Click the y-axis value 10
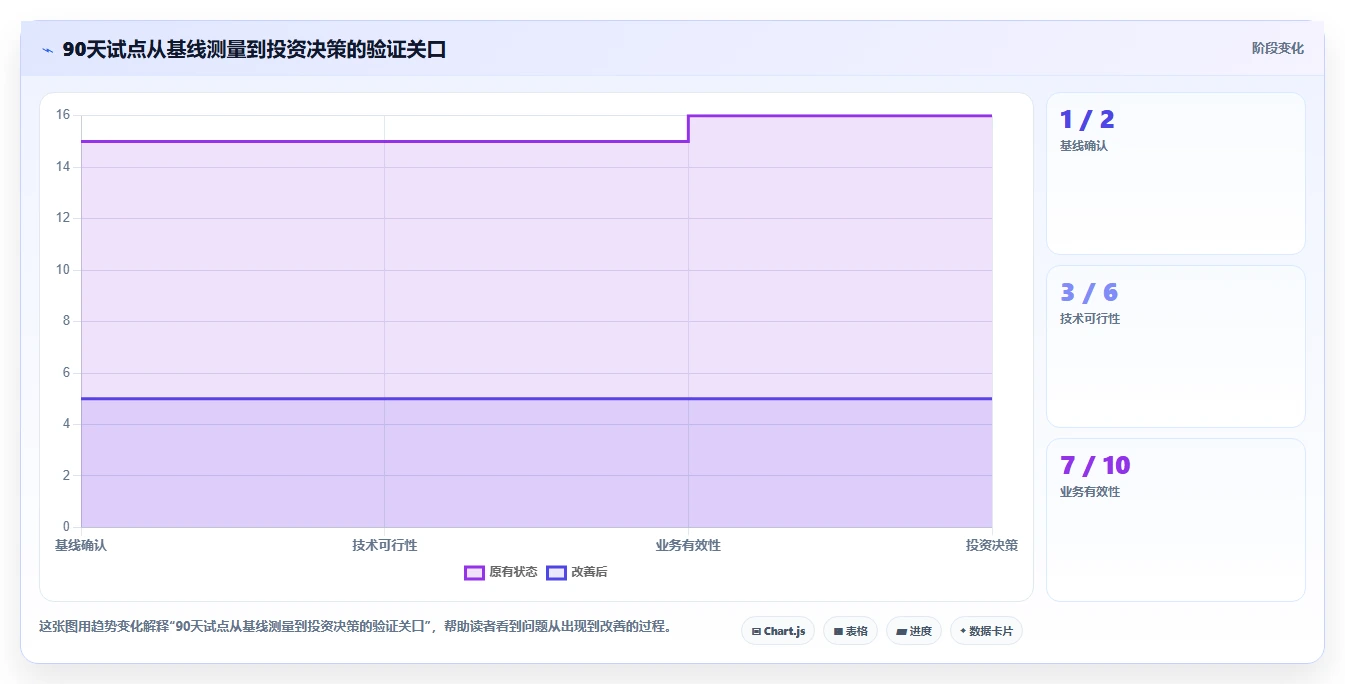 tap(63, 270)
